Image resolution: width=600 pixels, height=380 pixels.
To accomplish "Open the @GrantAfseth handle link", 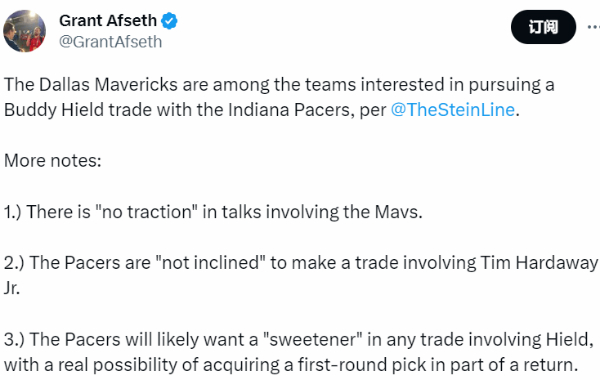I will (x=111, y=42).
